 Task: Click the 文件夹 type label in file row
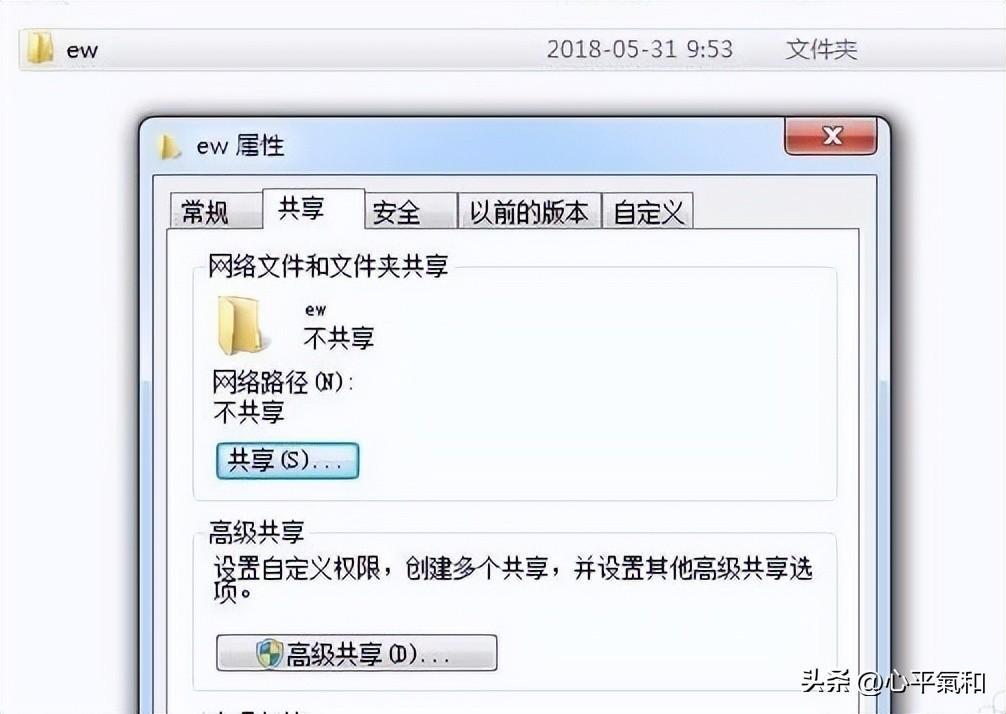click(821, 49)
